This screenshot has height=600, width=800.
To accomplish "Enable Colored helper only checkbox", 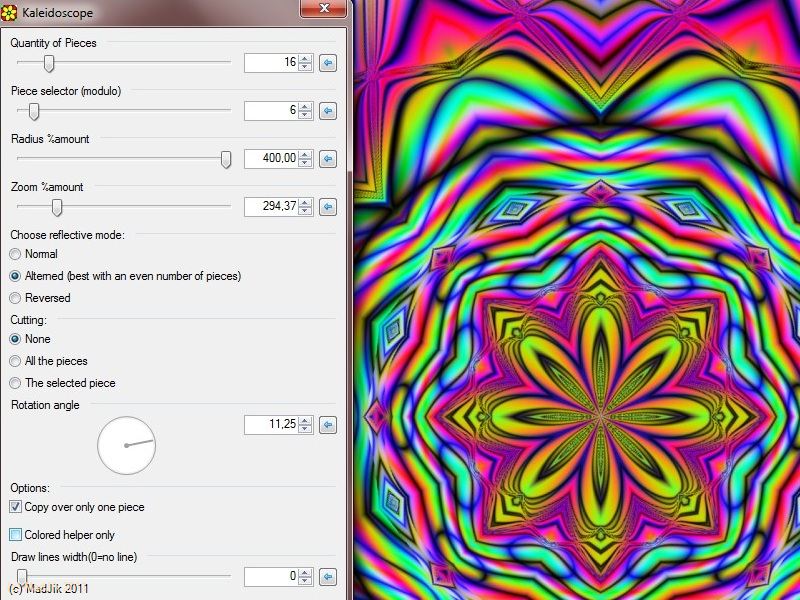I will [15, 535].
